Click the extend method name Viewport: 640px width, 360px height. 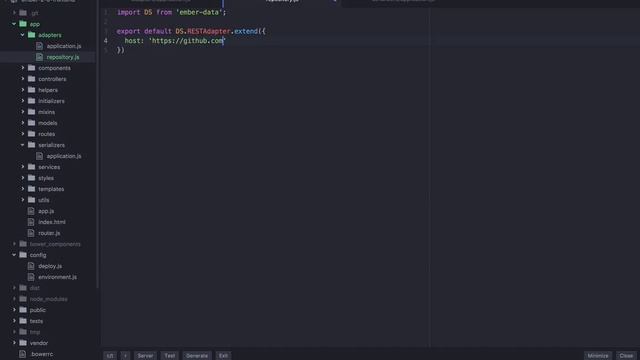click(x=246, y=31)
